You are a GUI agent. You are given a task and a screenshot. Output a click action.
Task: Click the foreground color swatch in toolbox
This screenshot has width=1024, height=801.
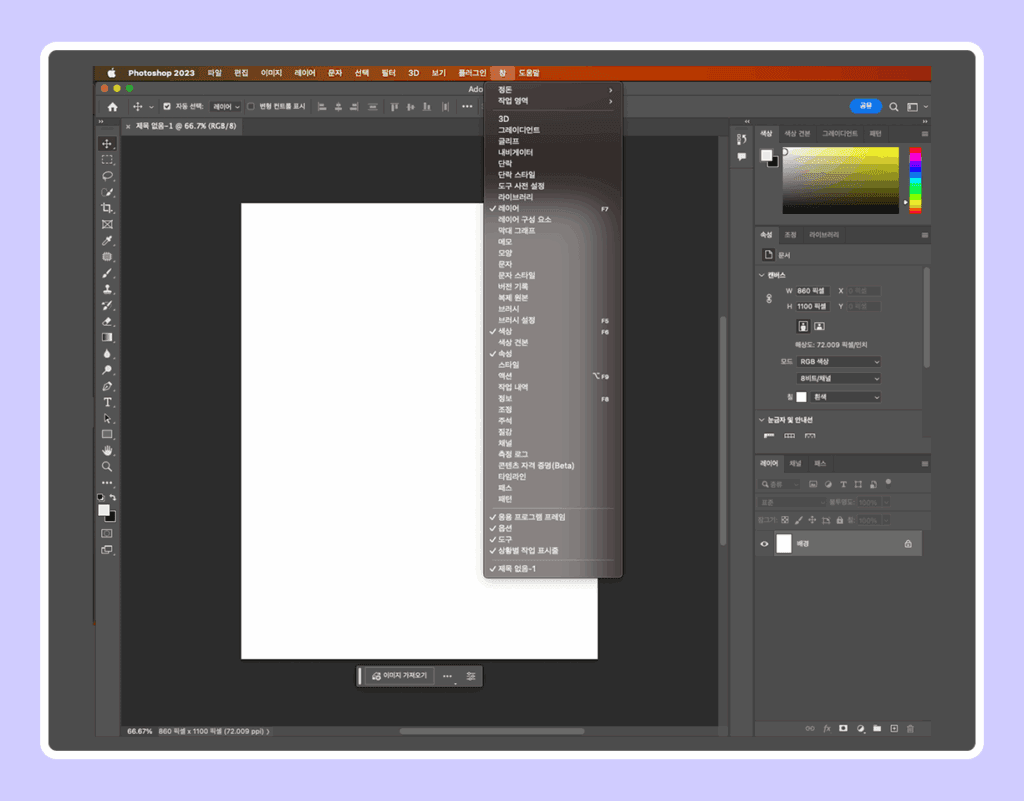coord(103,510)
